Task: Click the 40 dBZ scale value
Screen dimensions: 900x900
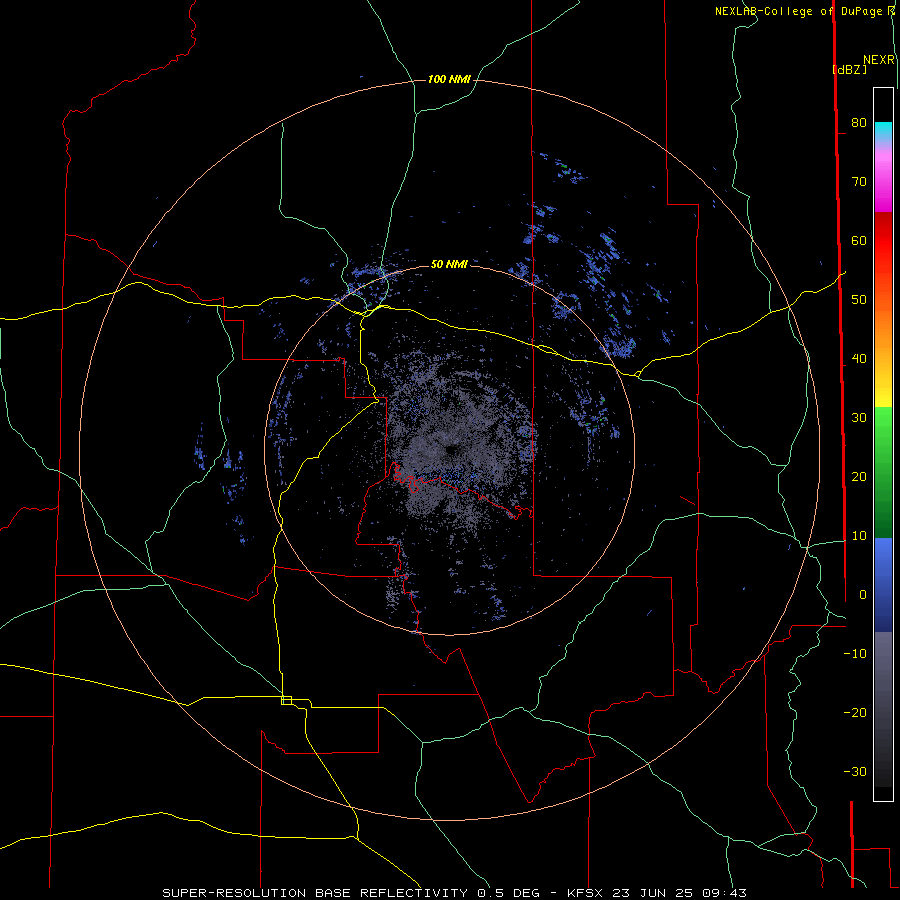Action: pyautogui.click(x=859, y=359)
